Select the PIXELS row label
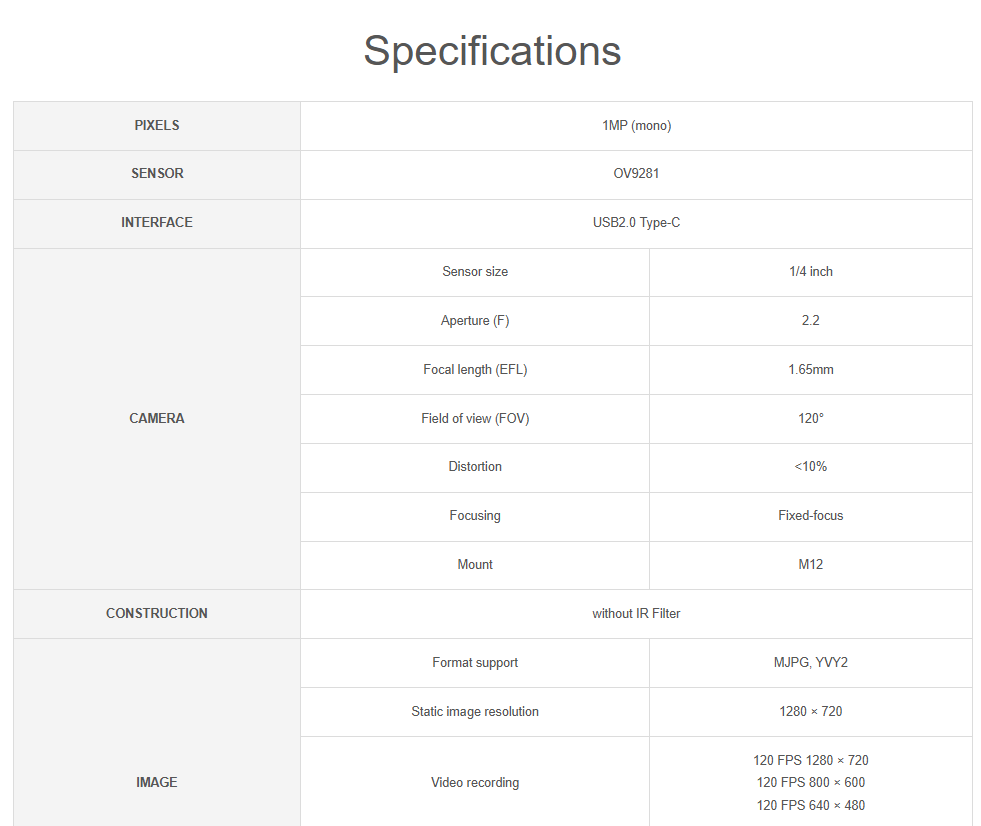 tap(157, 125)
